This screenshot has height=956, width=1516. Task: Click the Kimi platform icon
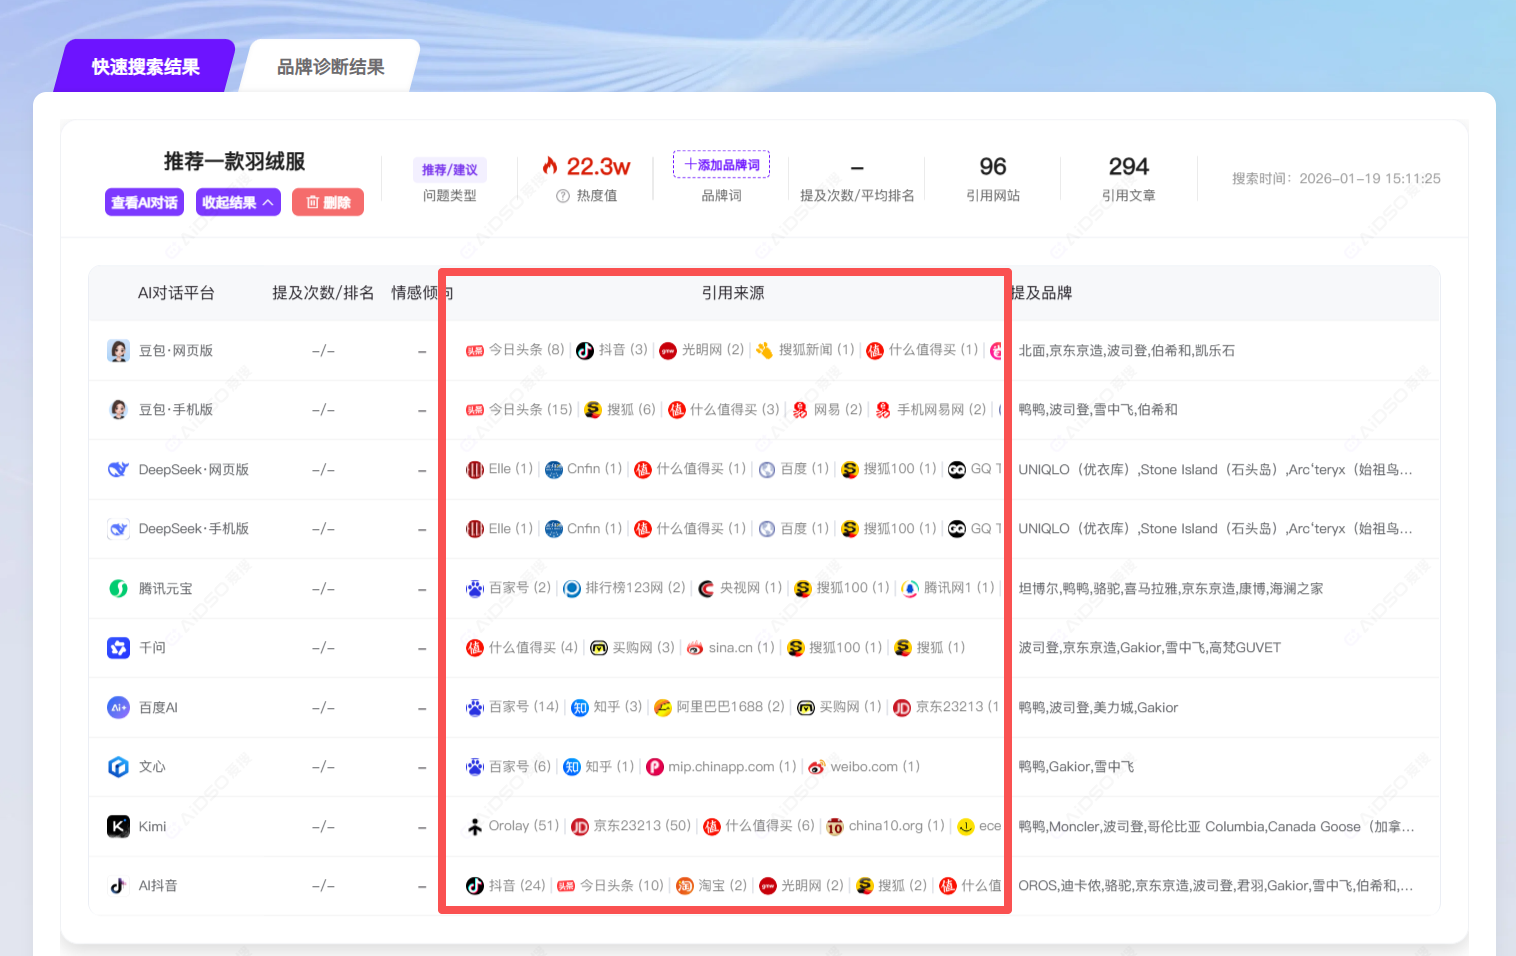click(118, 827)
